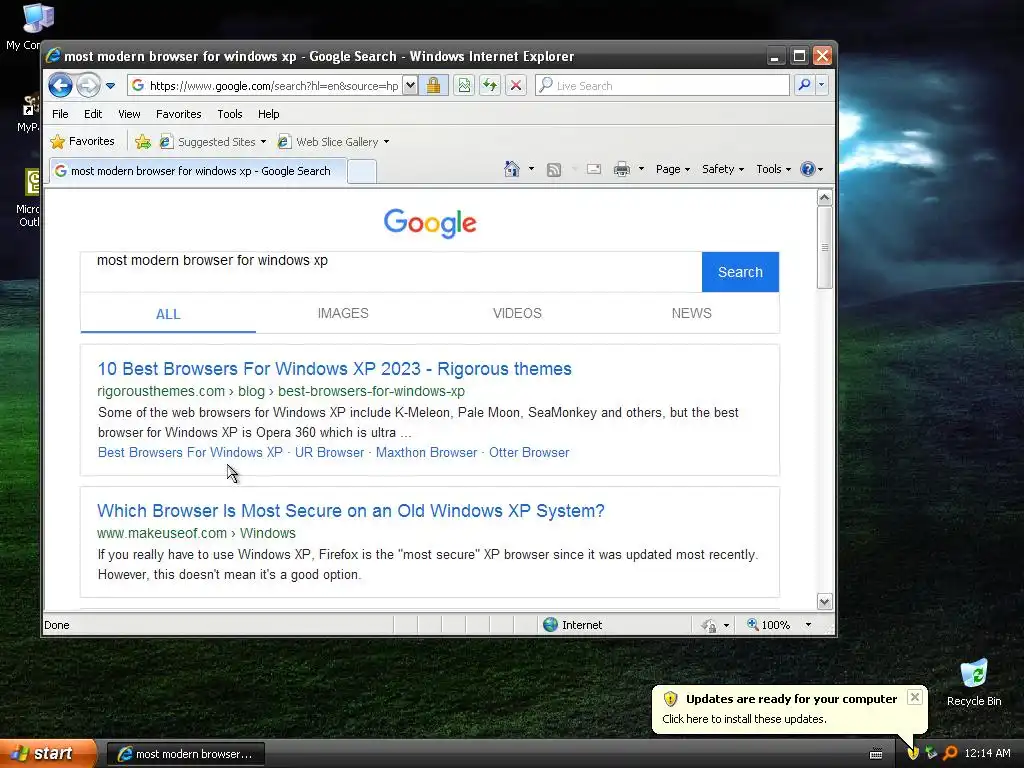The height and width of the screenshot is (768, 1024).
Task: Open the Maxthon Browser sublink
Action: click(426, 453)
